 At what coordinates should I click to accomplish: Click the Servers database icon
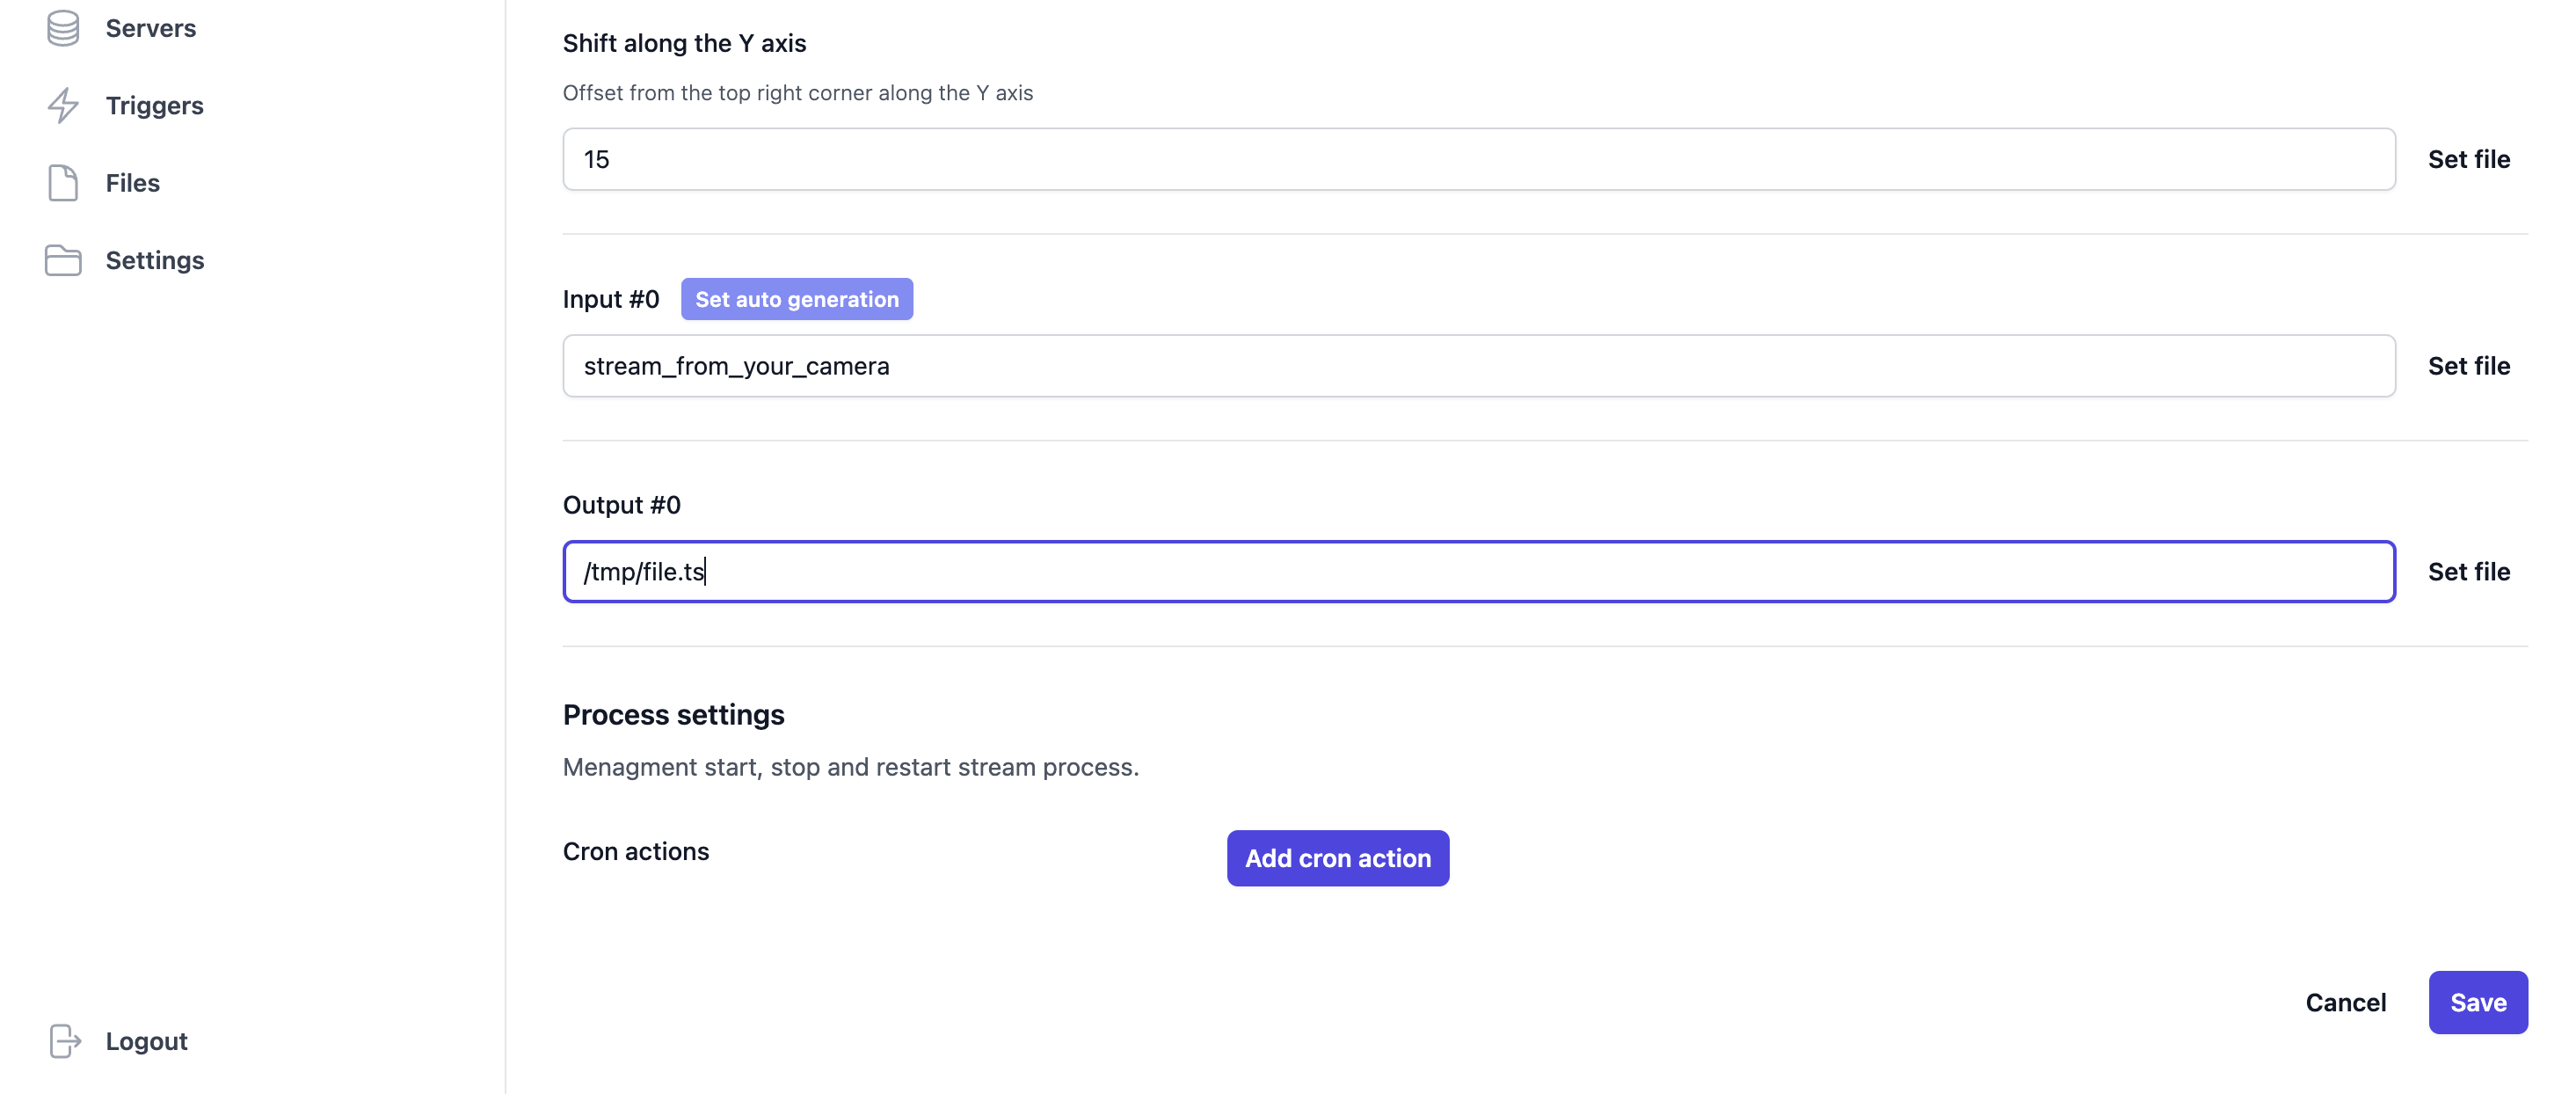(x=63, y=28)
